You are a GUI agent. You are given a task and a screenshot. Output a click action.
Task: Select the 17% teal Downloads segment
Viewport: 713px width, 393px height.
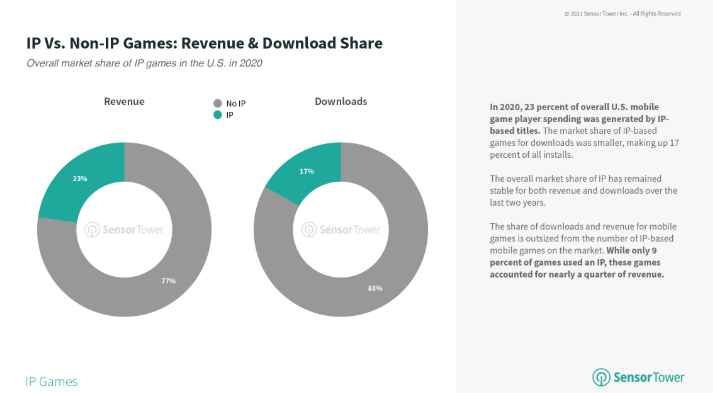pos(306,171)
